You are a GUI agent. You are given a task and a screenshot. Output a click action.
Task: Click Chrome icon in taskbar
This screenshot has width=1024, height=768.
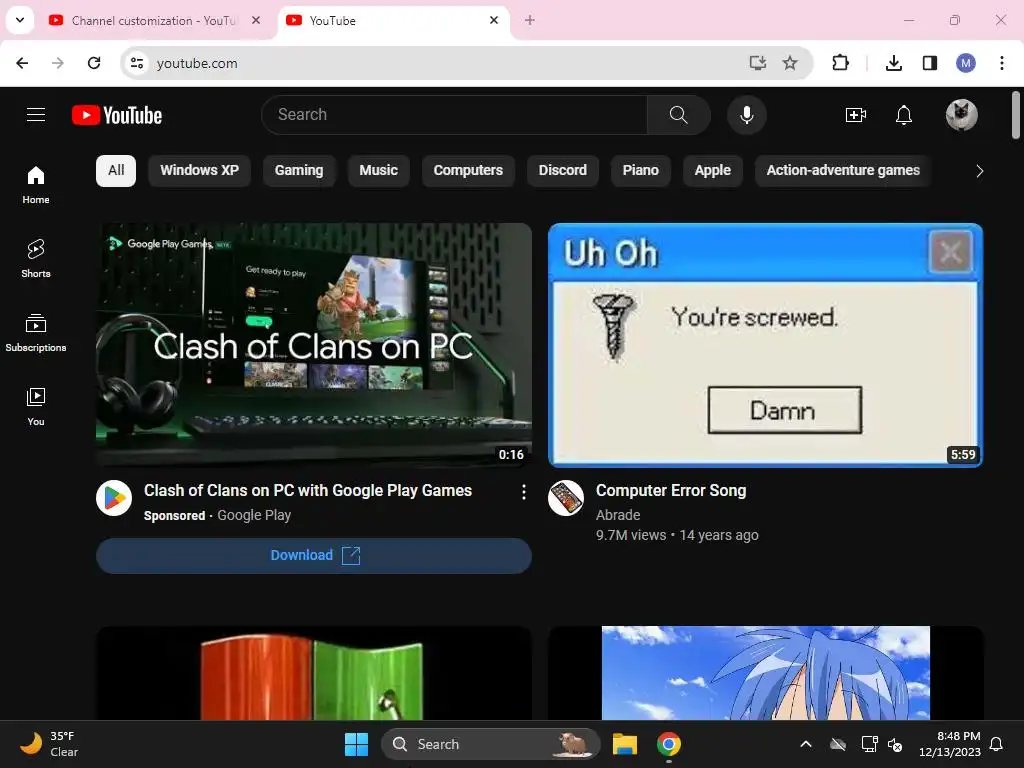tap(669, 744)
